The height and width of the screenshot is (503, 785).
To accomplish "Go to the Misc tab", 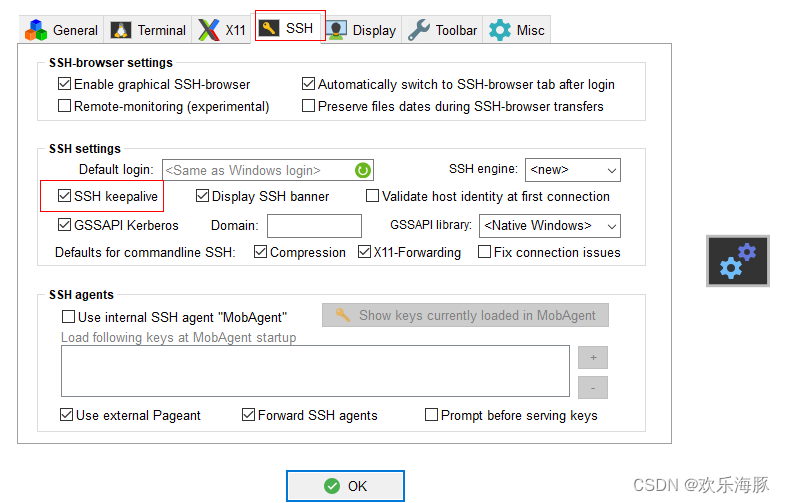I will click(517, 30).
